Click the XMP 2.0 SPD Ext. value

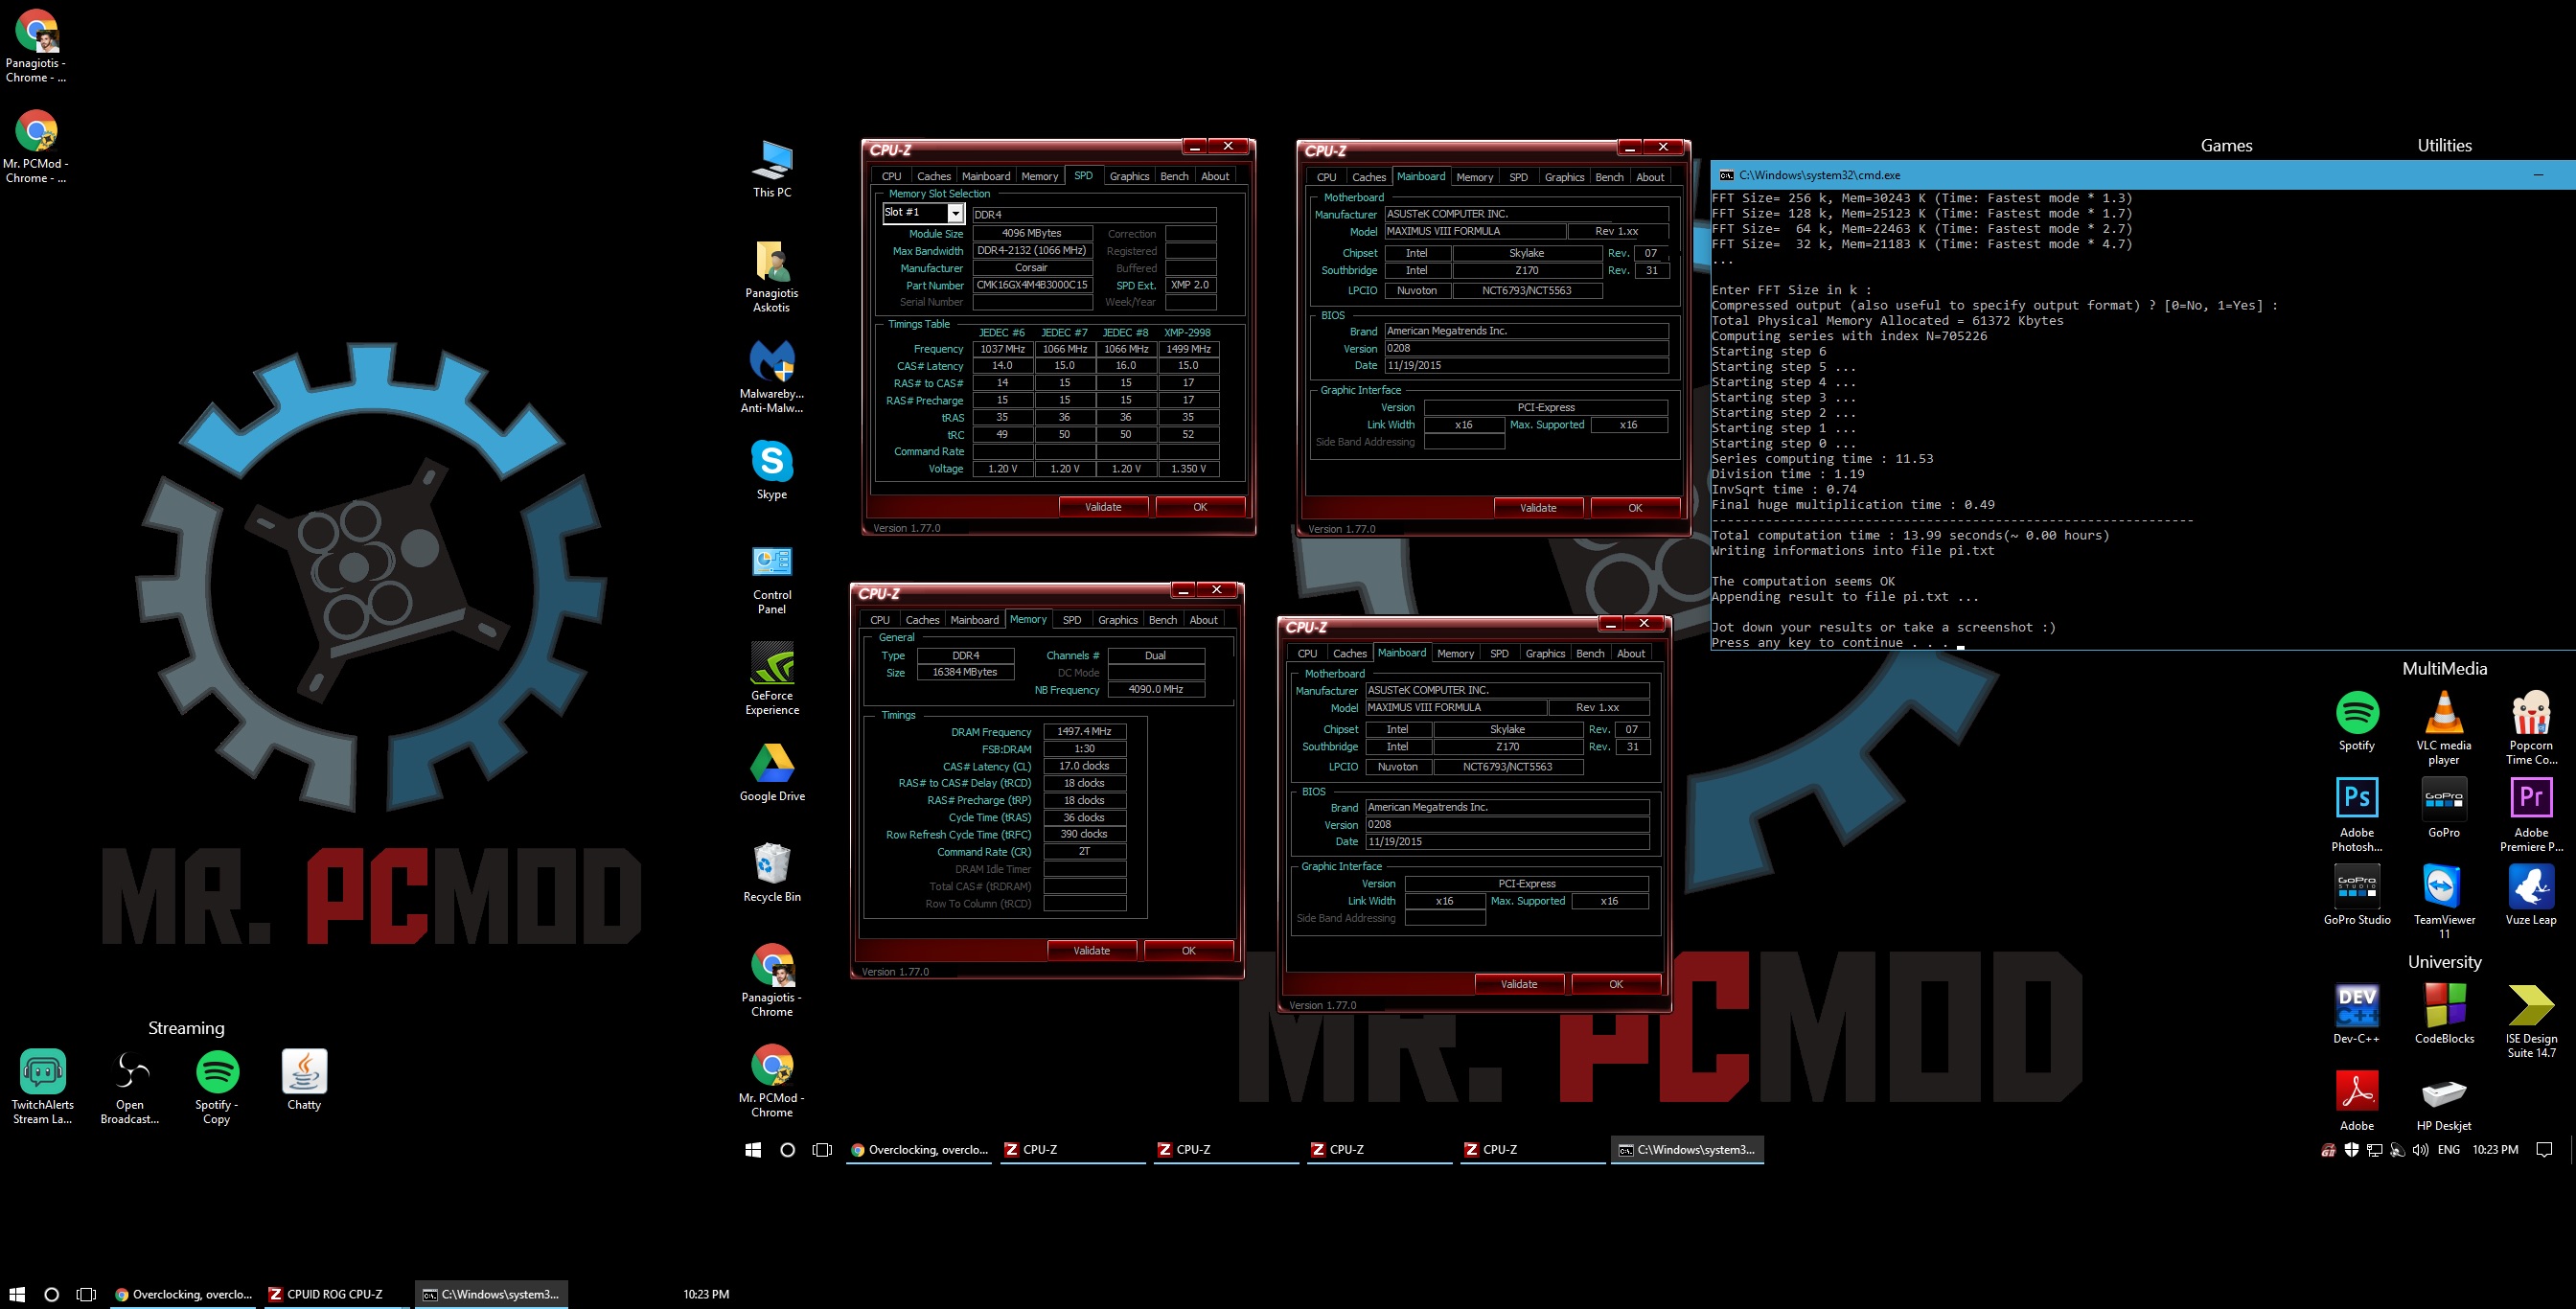[x=1190, y=285]
